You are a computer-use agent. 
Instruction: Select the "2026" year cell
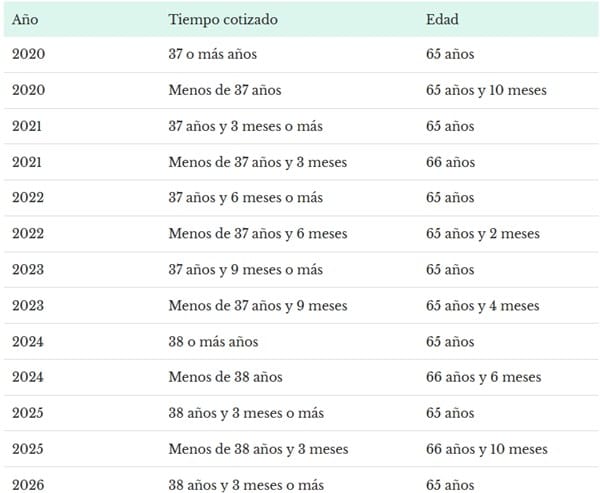(28, 485)
